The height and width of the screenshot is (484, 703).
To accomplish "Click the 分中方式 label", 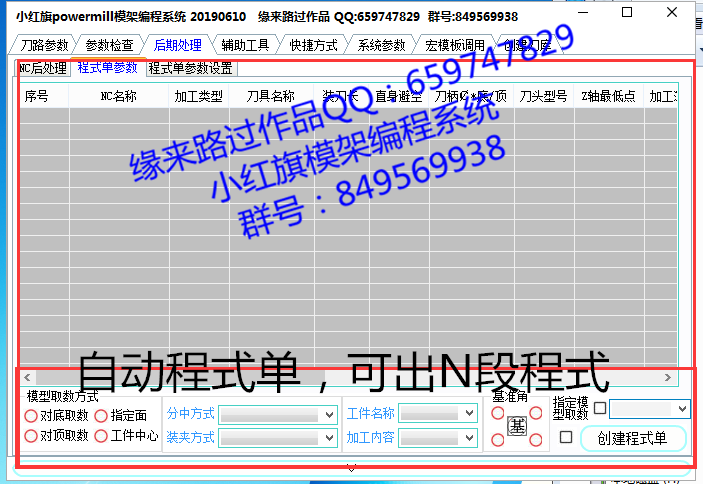I will click(191, 413).
